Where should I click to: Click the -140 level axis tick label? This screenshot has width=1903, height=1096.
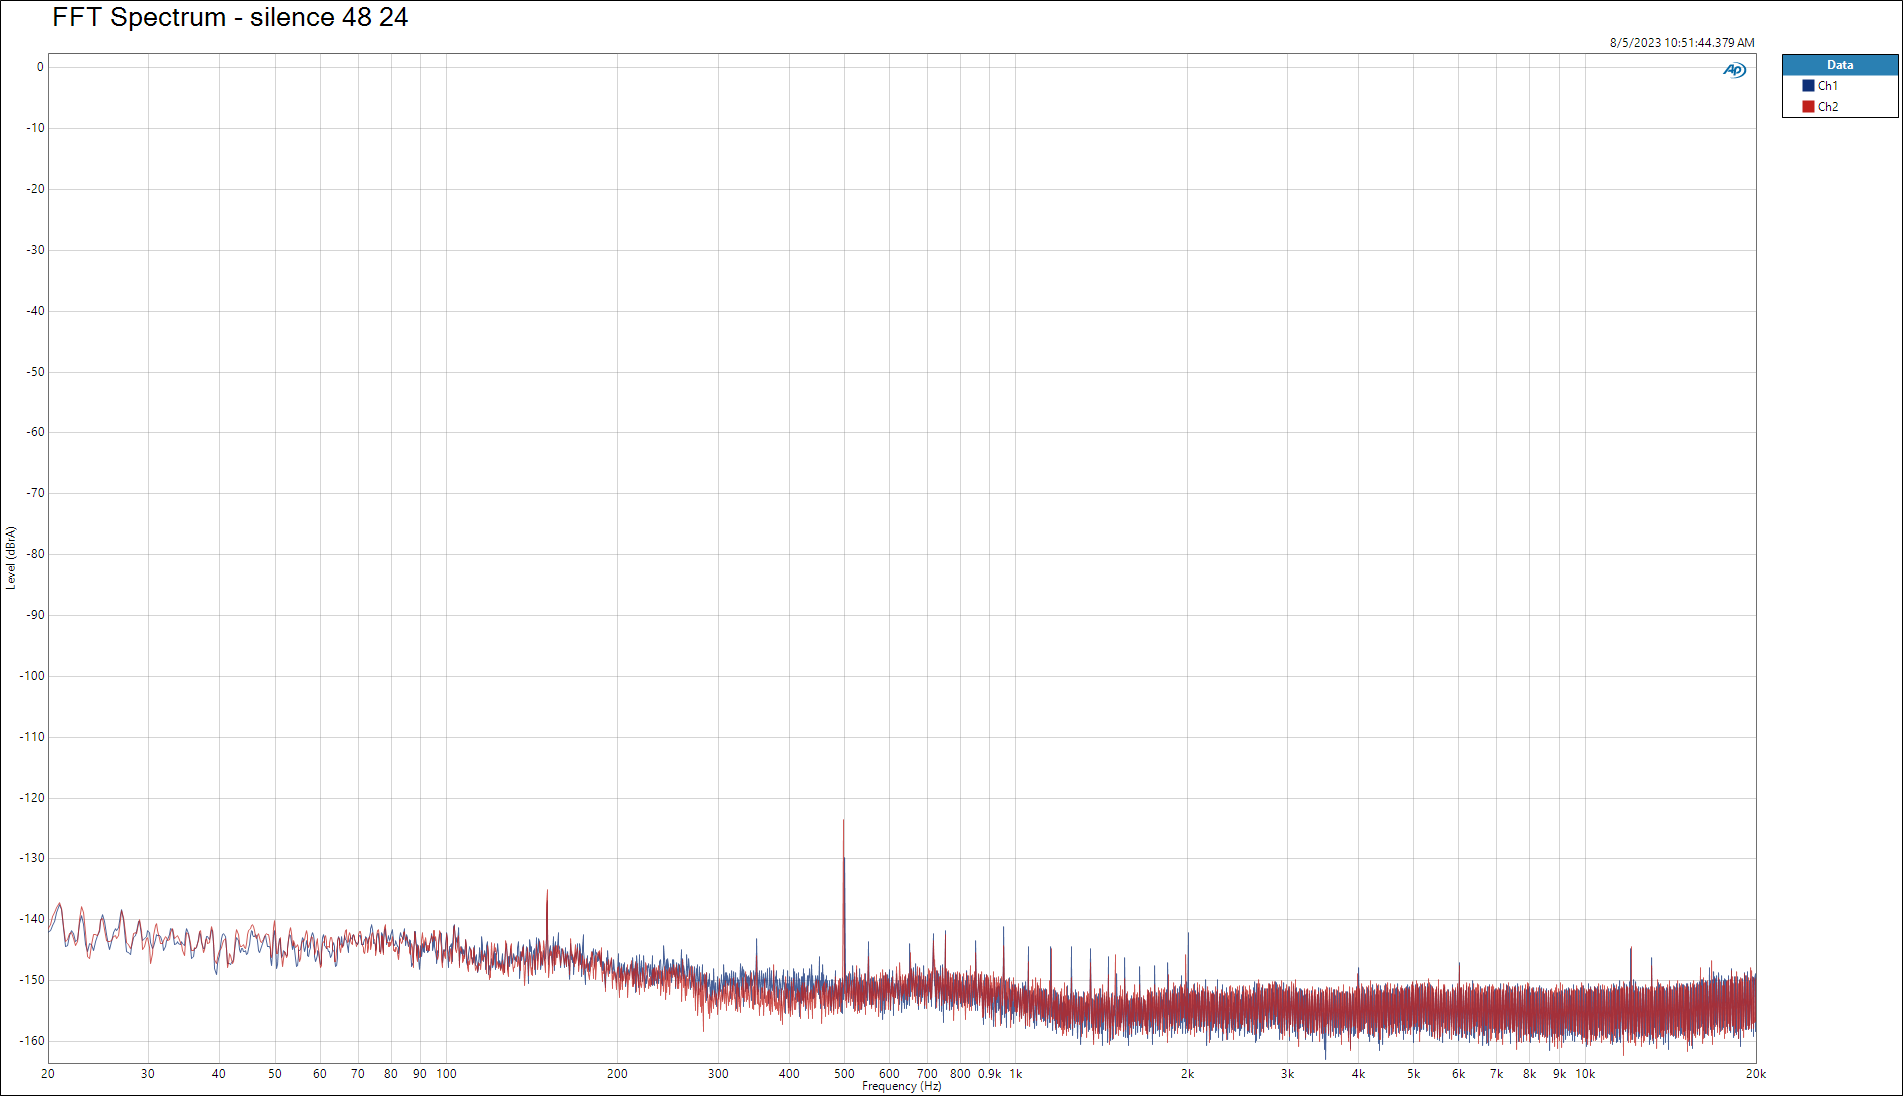pos(32,919)
